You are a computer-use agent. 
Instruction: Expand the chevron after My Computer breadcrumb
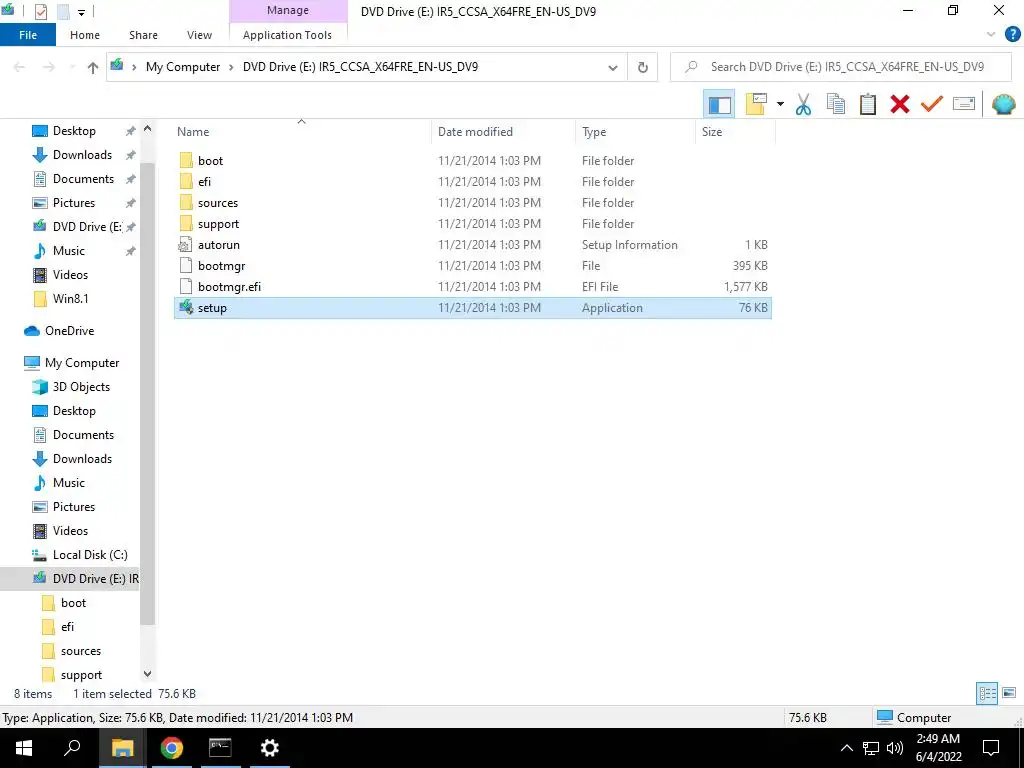tap(232, 67)
